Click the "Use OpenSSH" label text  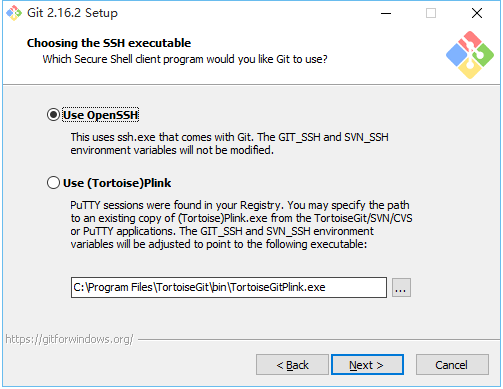pos(100,115)
